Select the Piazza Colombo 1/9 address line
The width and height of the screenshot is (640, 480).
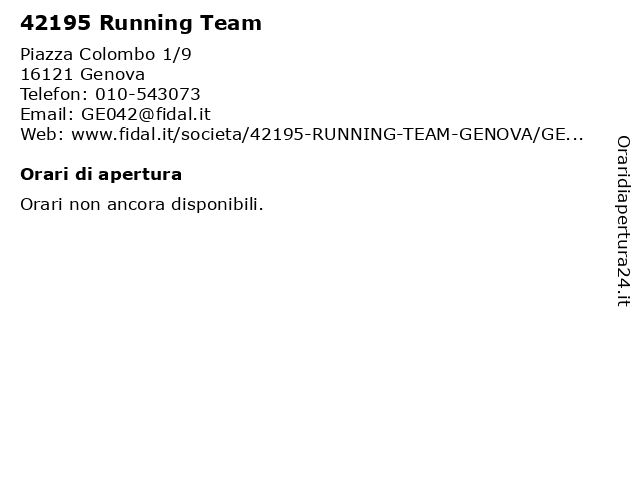click(x=106, y=54)
